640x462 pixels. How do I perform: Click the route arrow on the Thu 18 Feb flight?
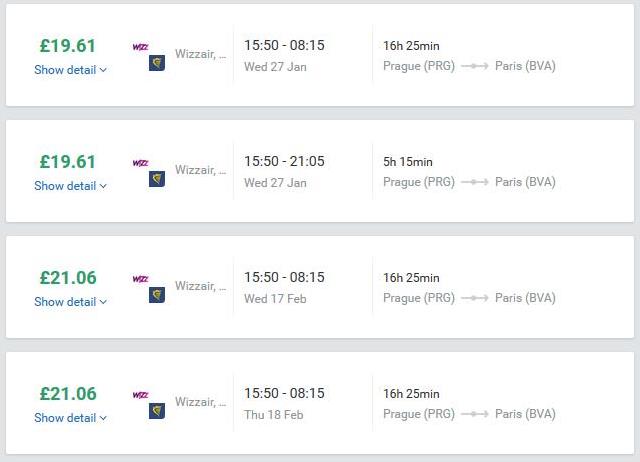[x=475, y=414]
